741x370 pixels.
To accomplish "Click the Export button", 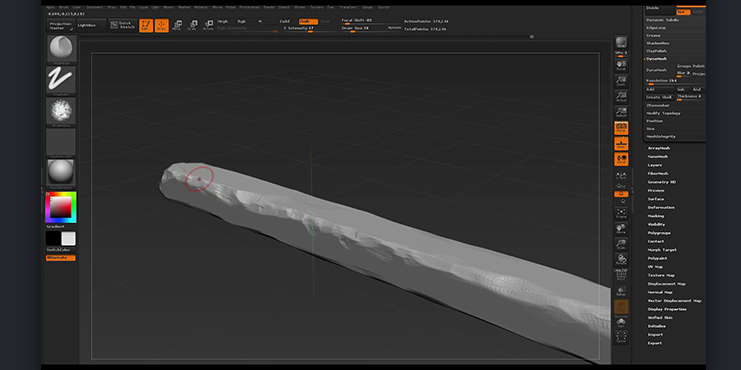I will [655, 343].
